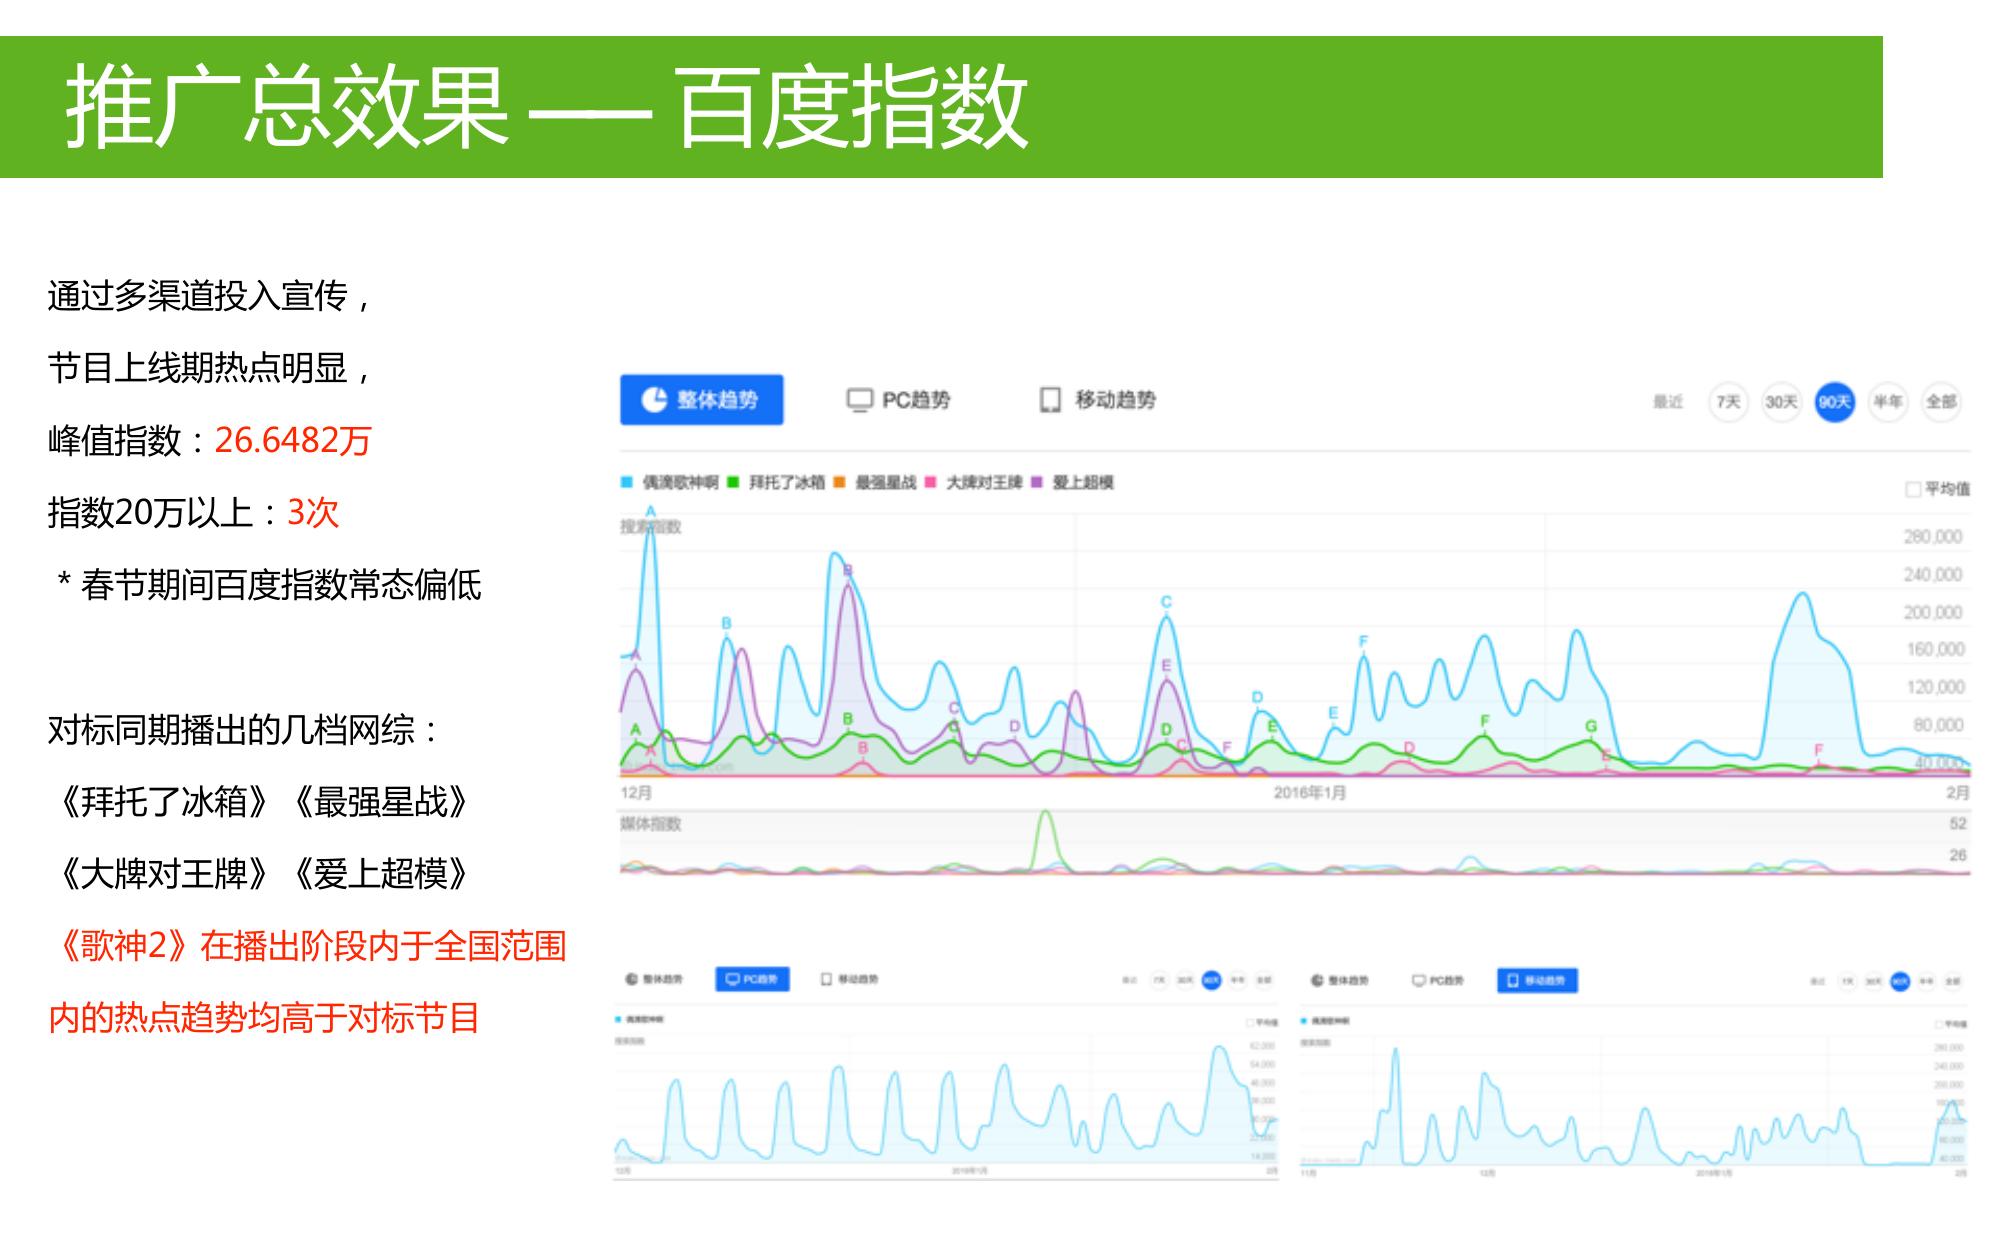Screen dimensions: 2000x1250
Task: Click the slide title 推广总效果 — 百度指数
Action: (546, 107)
